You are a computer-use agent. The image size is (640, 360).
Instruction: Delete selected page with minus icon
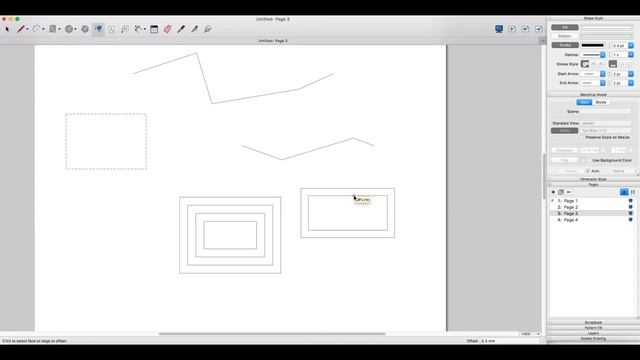[x=569, y=192]
